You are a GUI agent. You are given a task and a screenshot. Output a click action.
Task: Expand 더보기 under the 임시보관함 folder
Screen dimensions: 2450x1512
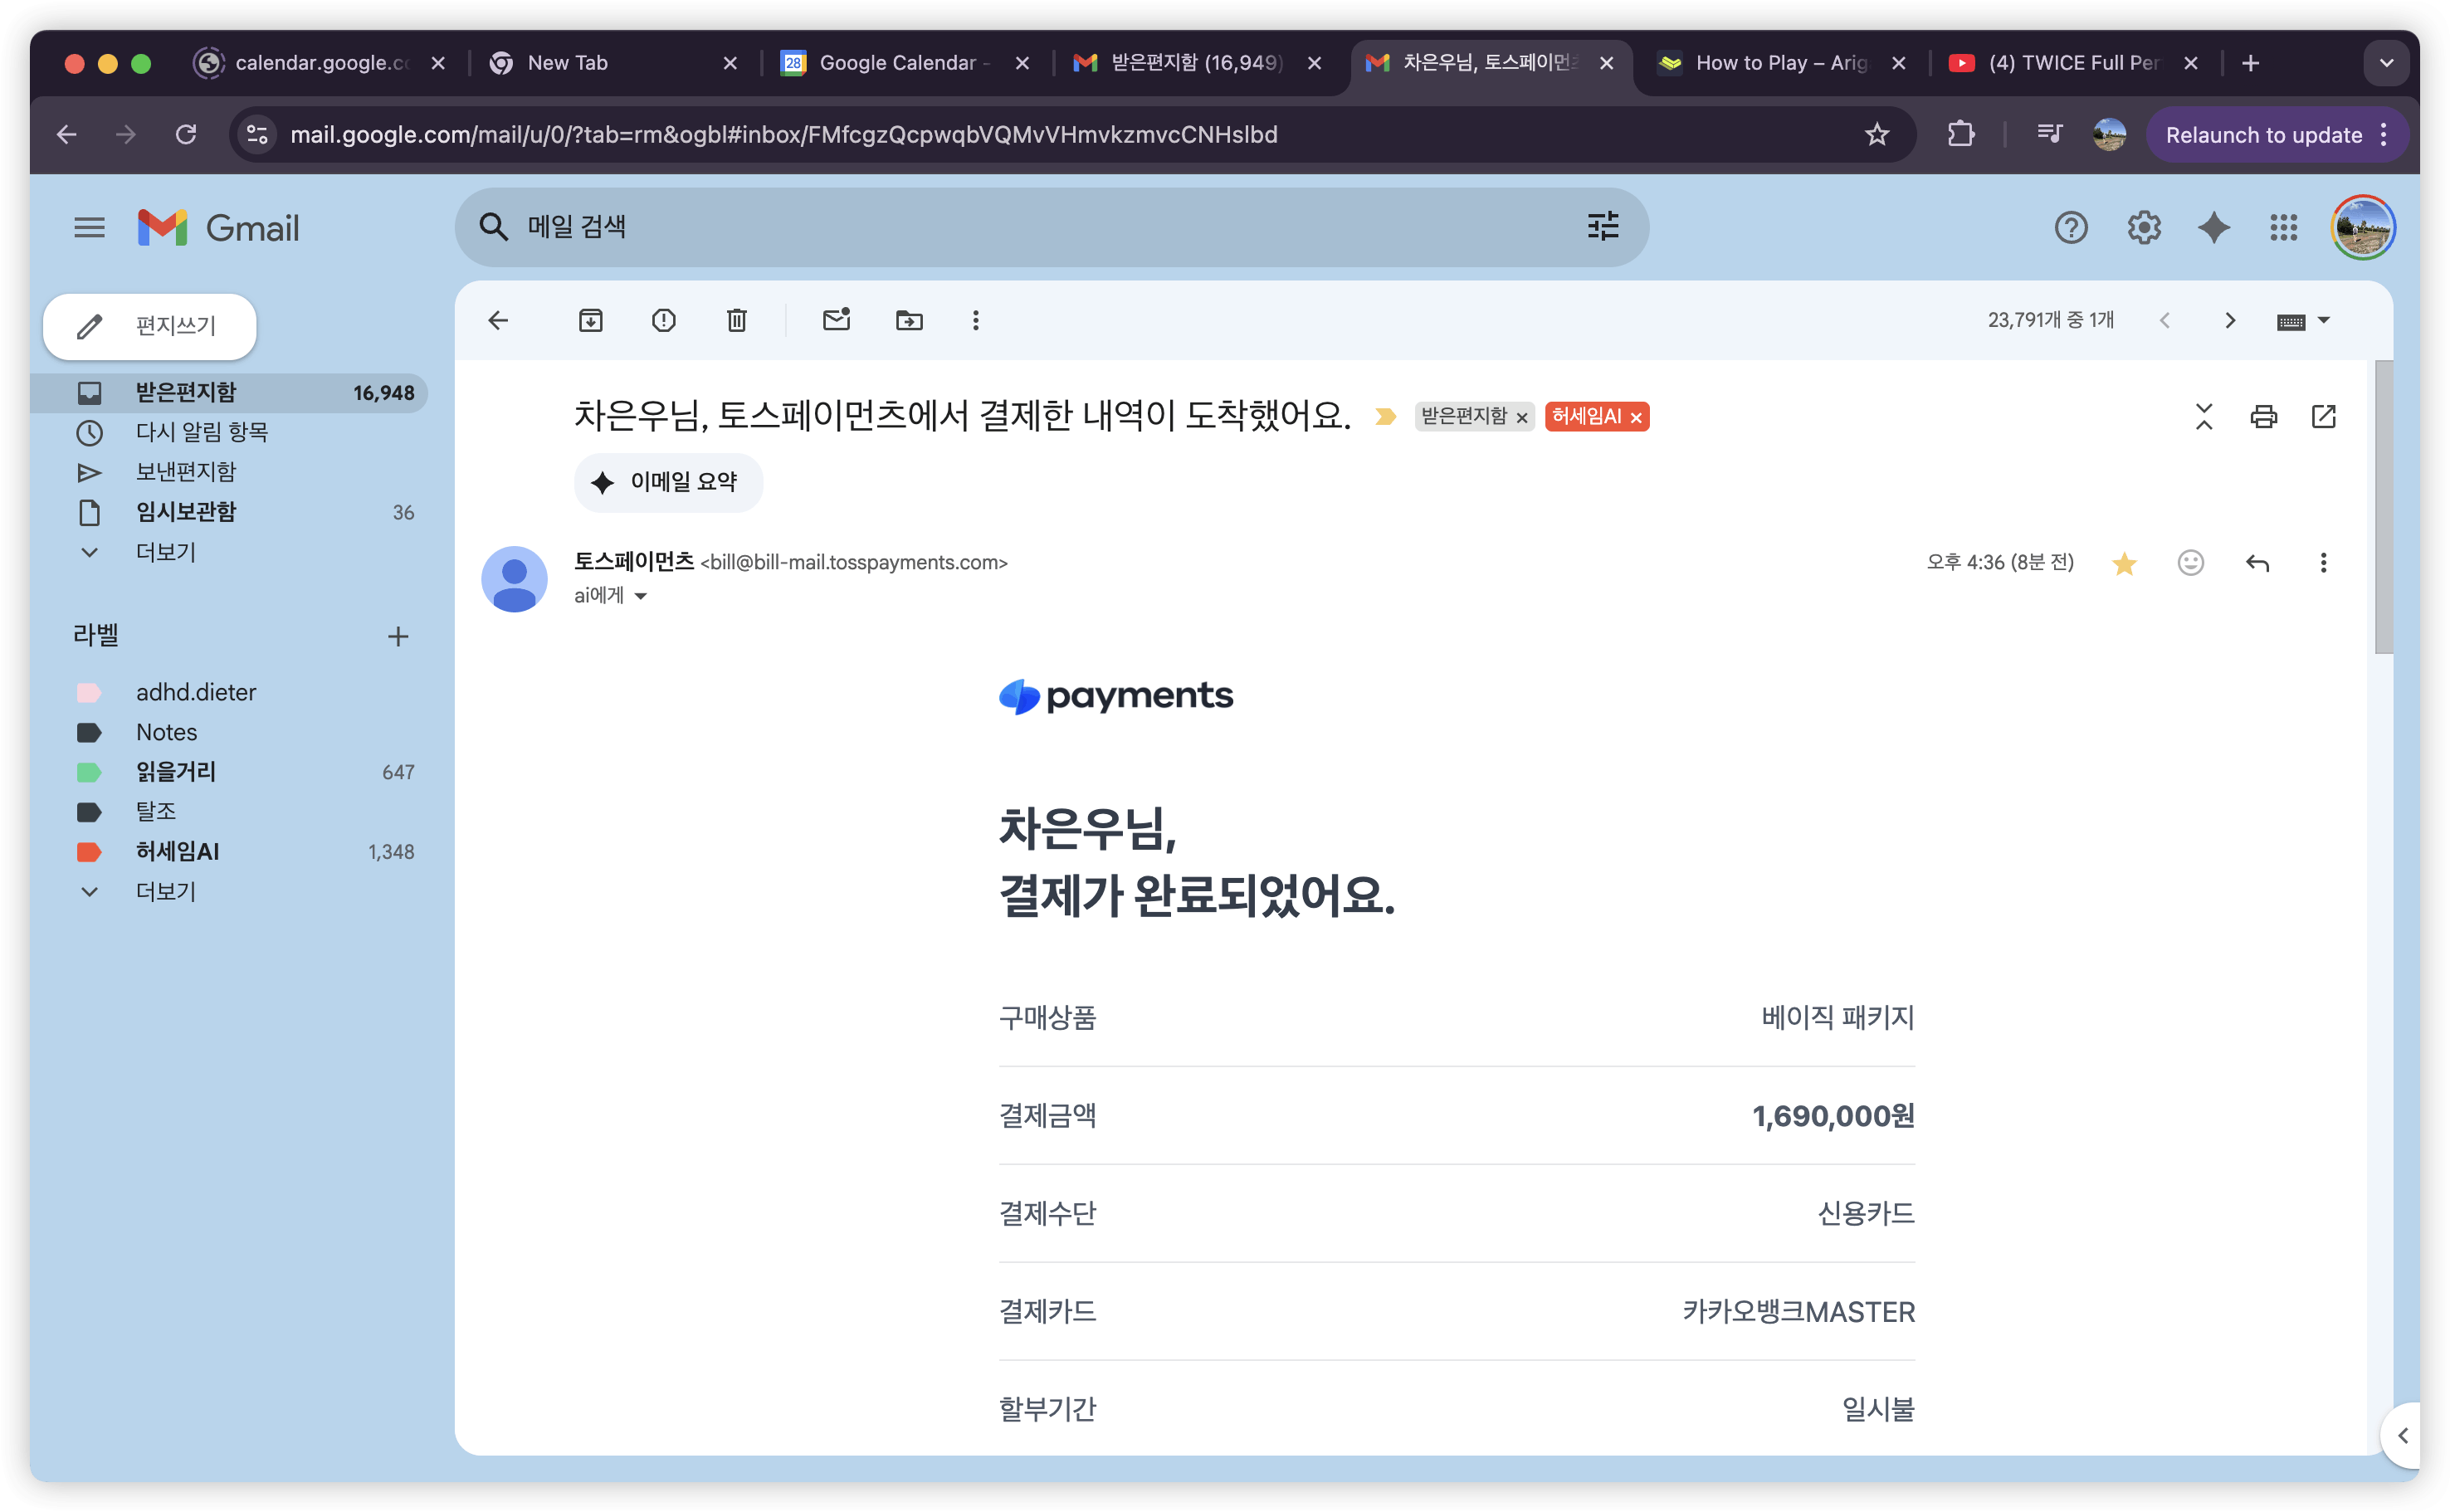(165, 552)
